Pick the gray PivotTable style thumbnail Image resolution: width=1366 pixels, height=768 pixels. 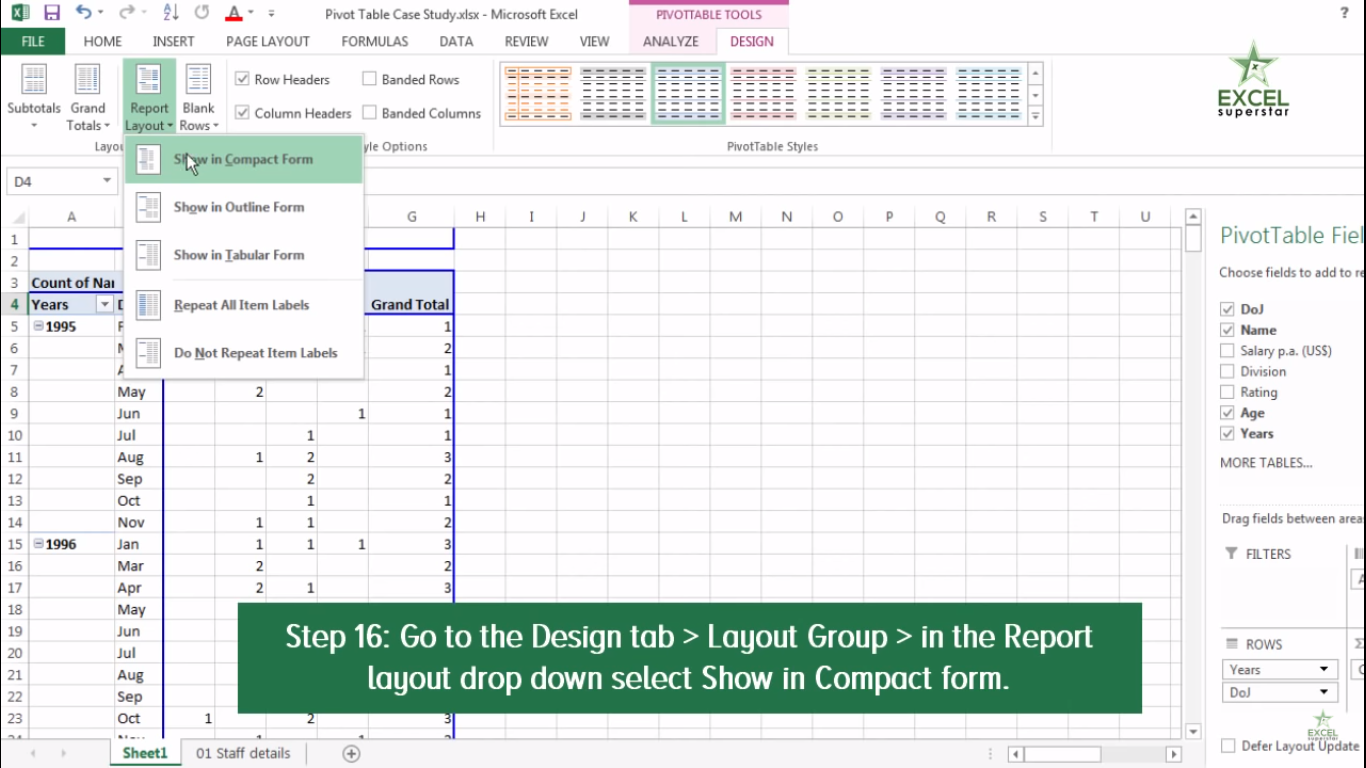coord(613,94)
